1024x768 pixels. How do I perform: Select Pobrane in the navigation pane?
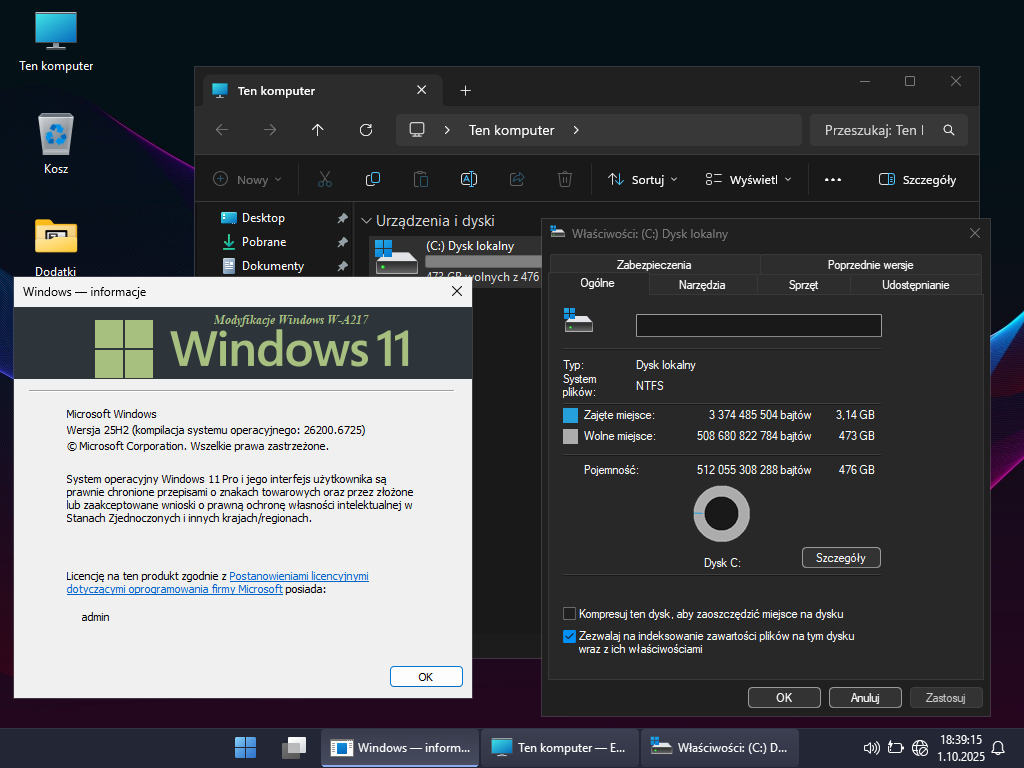click(264, 242)
